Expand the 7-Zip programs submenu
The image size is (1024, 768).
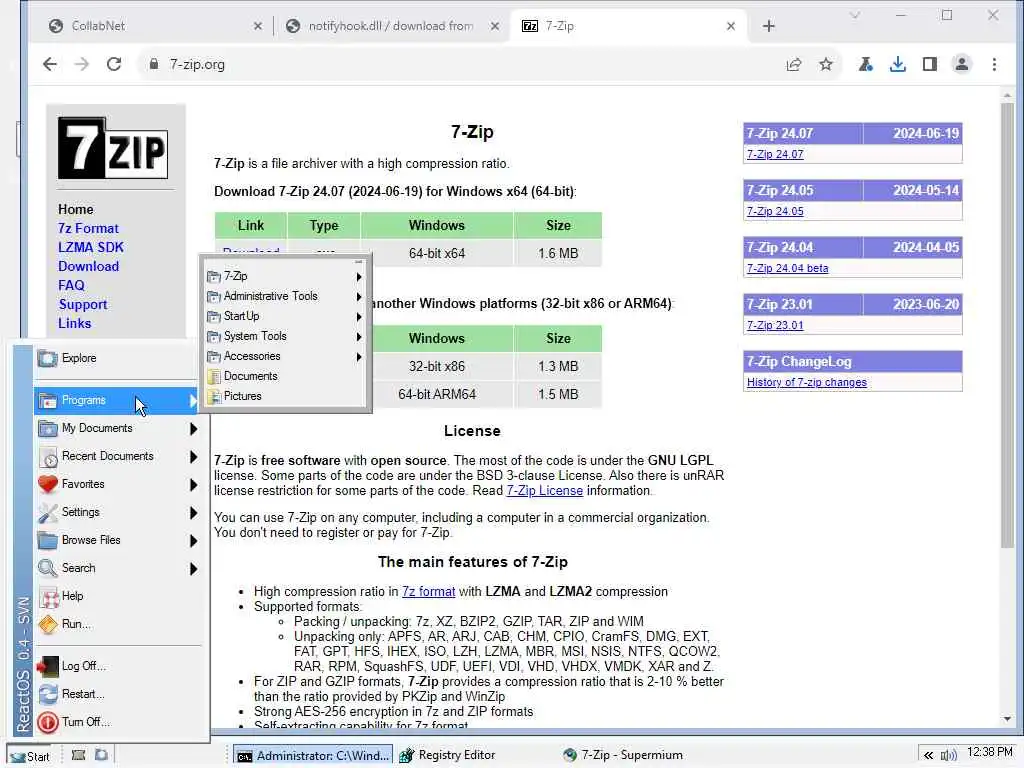coord(285,276)
